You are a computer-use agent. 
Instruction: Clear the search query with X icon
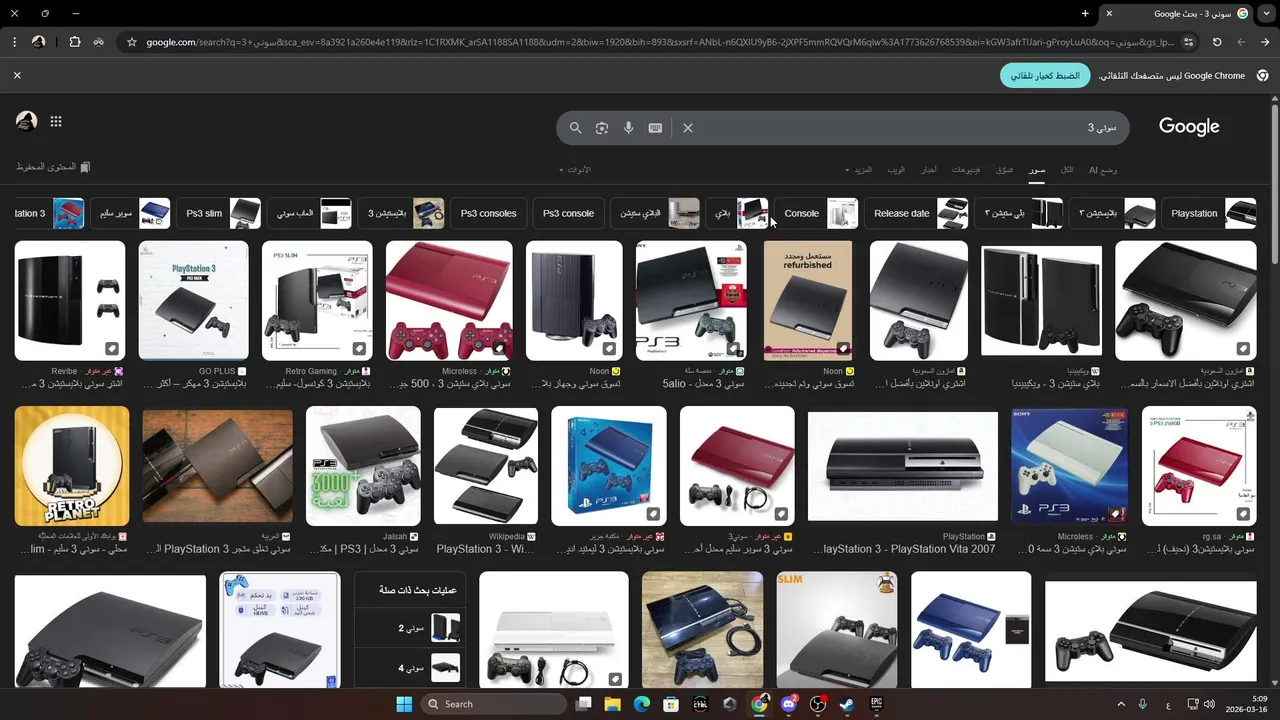688,128
